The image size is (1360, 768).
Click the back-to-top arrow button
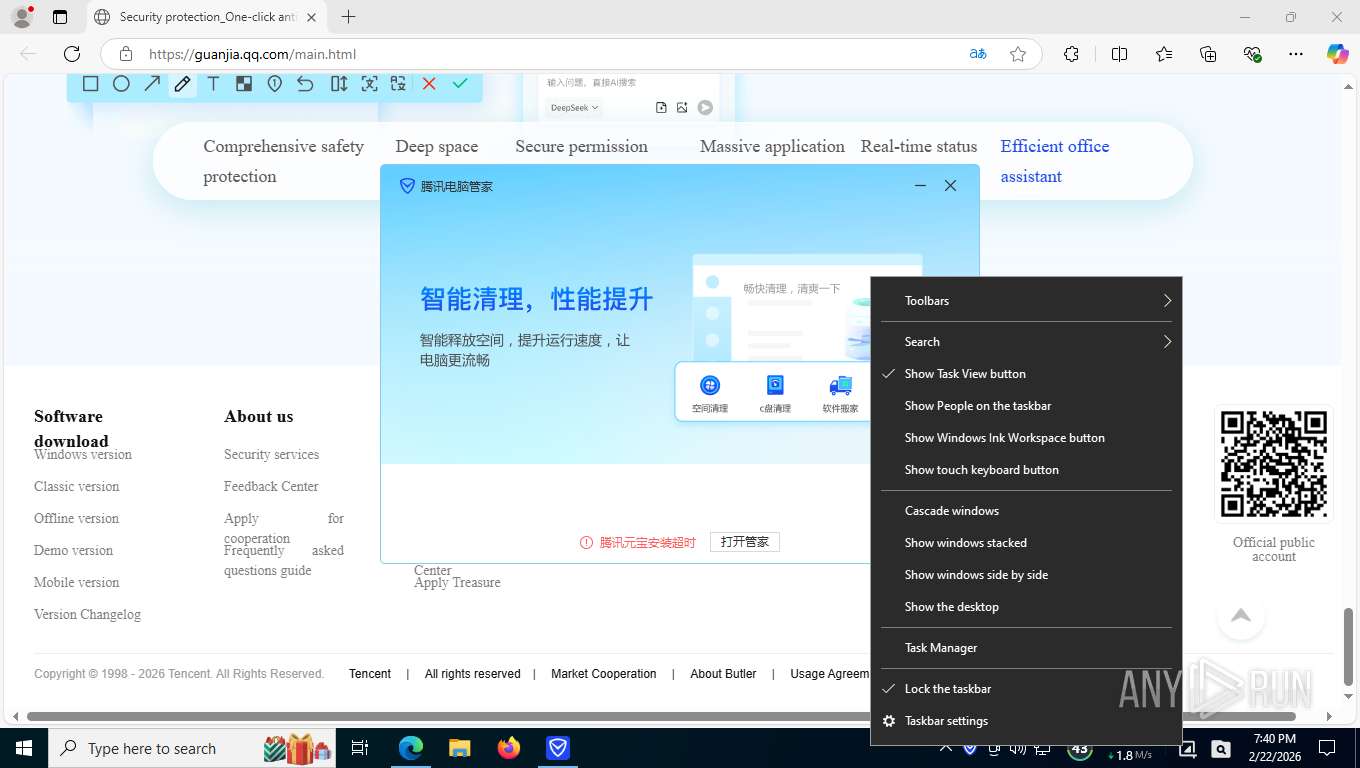[1241, 615]
